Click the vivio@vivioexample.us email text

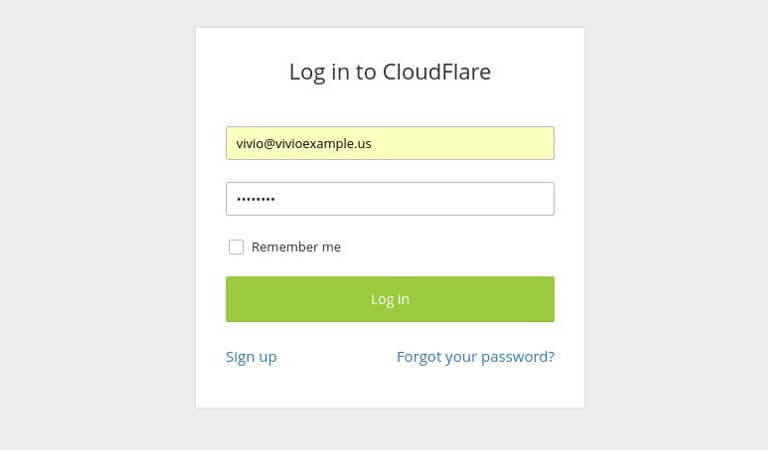coord(304,143)
